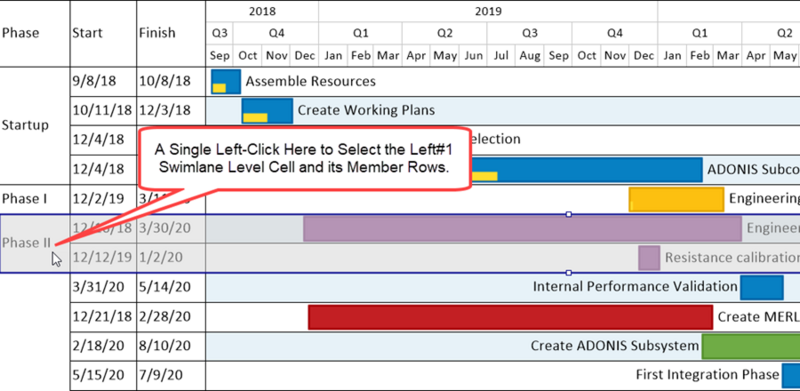Viewport: 800px width, 391px height.
Task: Click the Nov month cell in 2018
Action: (276, 56)
